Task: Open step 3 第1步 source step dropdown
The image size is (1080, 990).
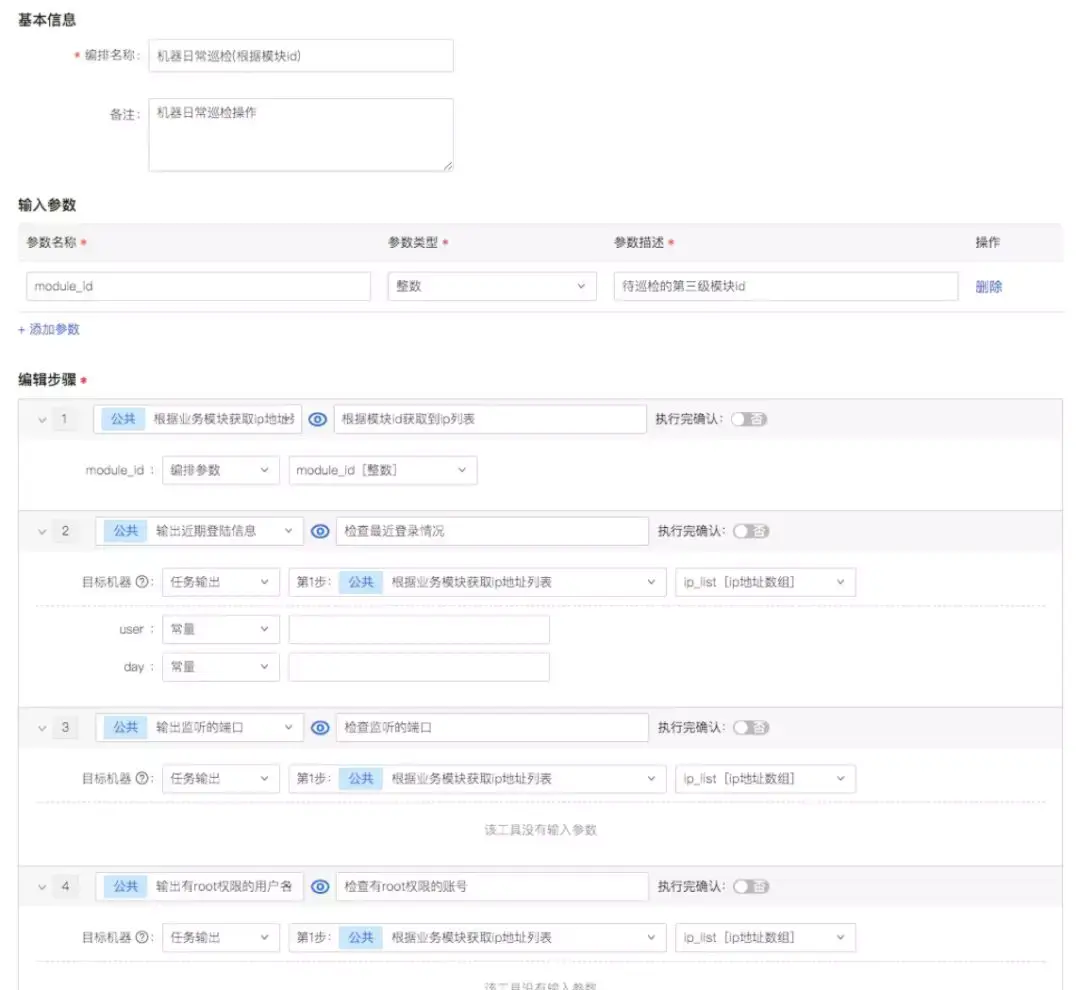Action: point(477,778)
